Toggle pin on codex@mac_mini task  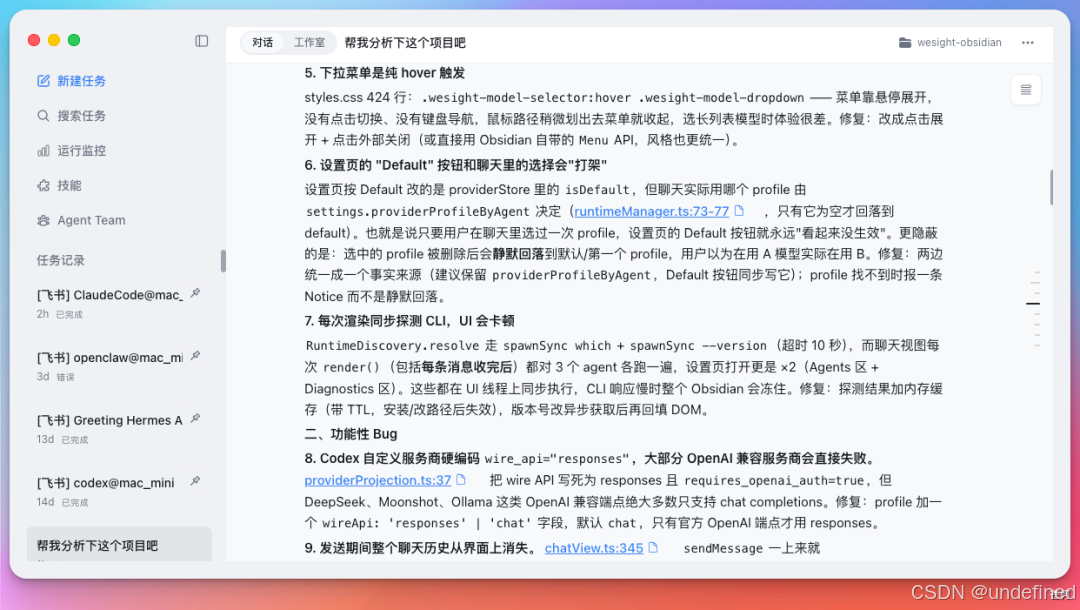(x=196, y=481)
